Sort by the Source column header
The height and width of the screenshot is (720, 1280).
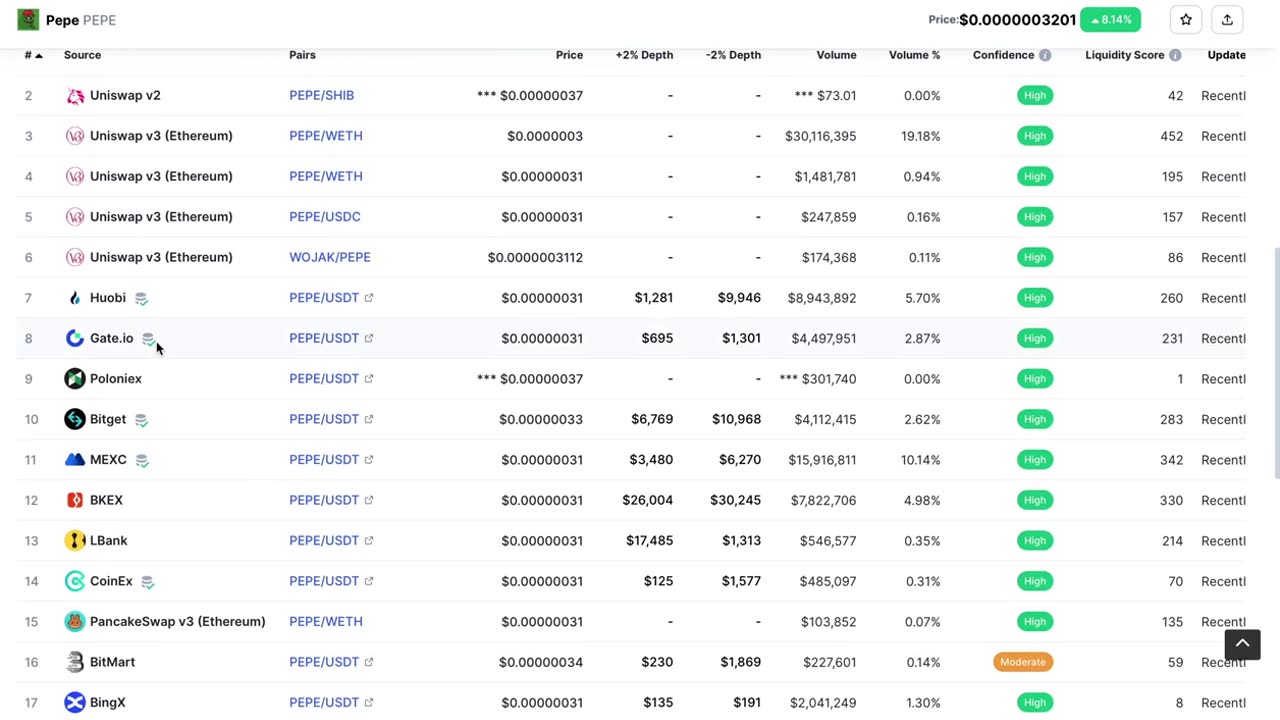[x=82, y=55]
